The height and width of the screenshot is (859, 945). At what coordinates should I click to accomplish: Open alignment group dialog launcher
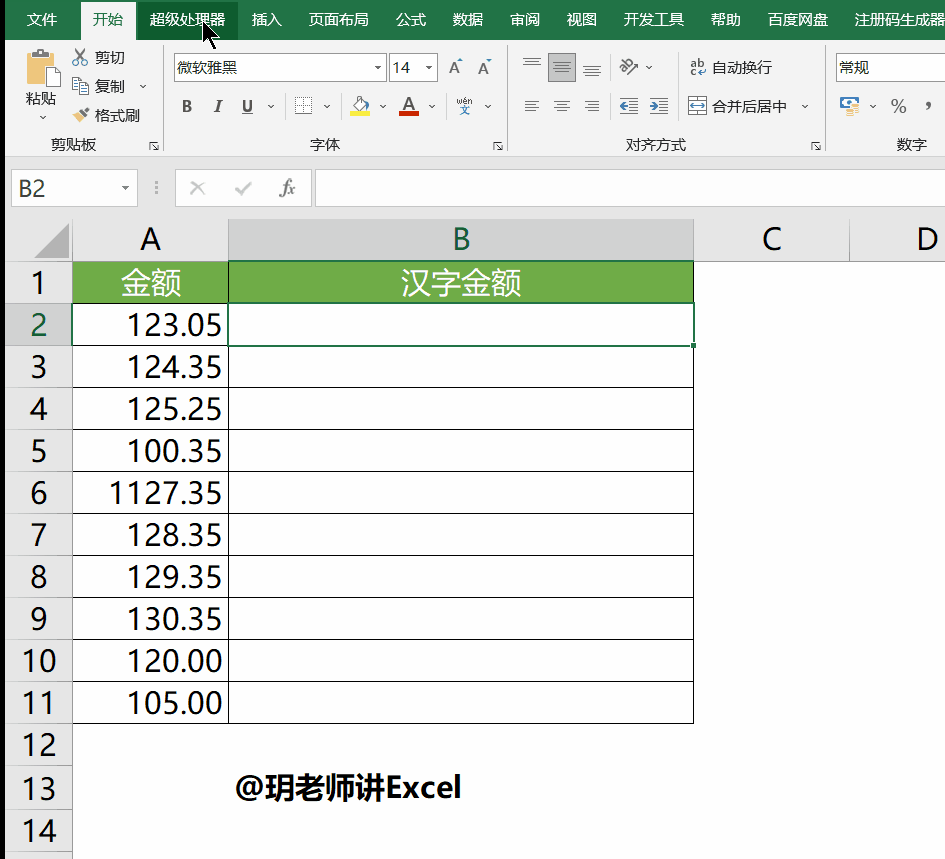click(816, 146)
